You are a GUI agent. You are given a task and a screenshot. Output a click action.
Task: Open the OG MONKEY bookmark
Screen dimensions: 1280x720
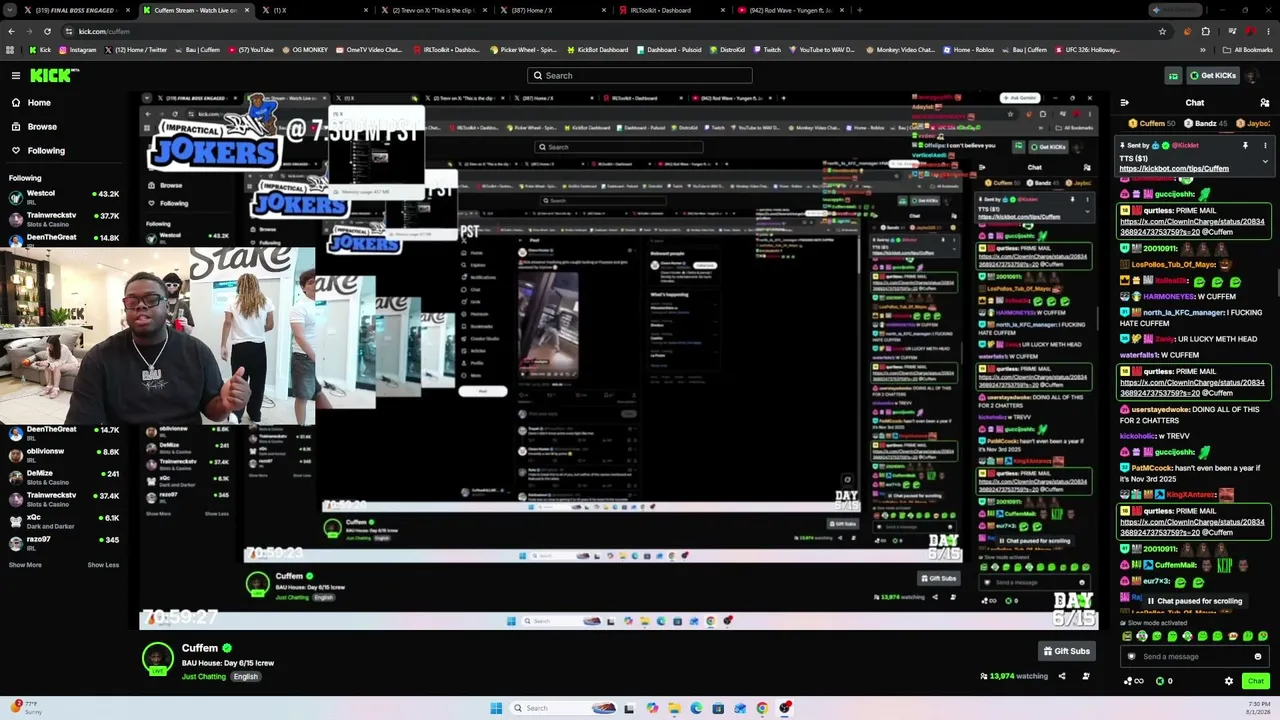305,49
